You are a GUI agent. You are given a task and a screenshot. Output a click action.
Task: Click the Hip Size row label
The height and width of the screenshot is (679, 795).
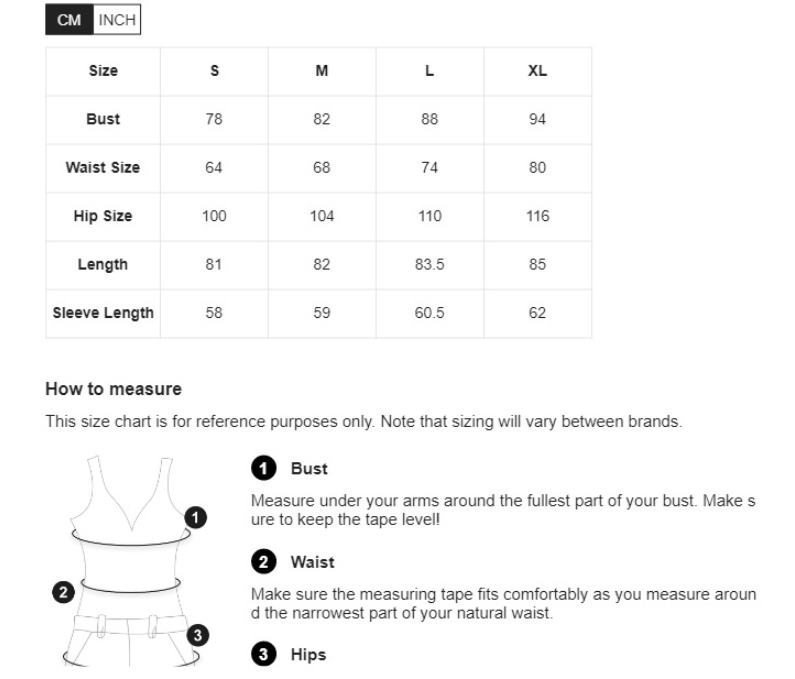coord(103,216)
